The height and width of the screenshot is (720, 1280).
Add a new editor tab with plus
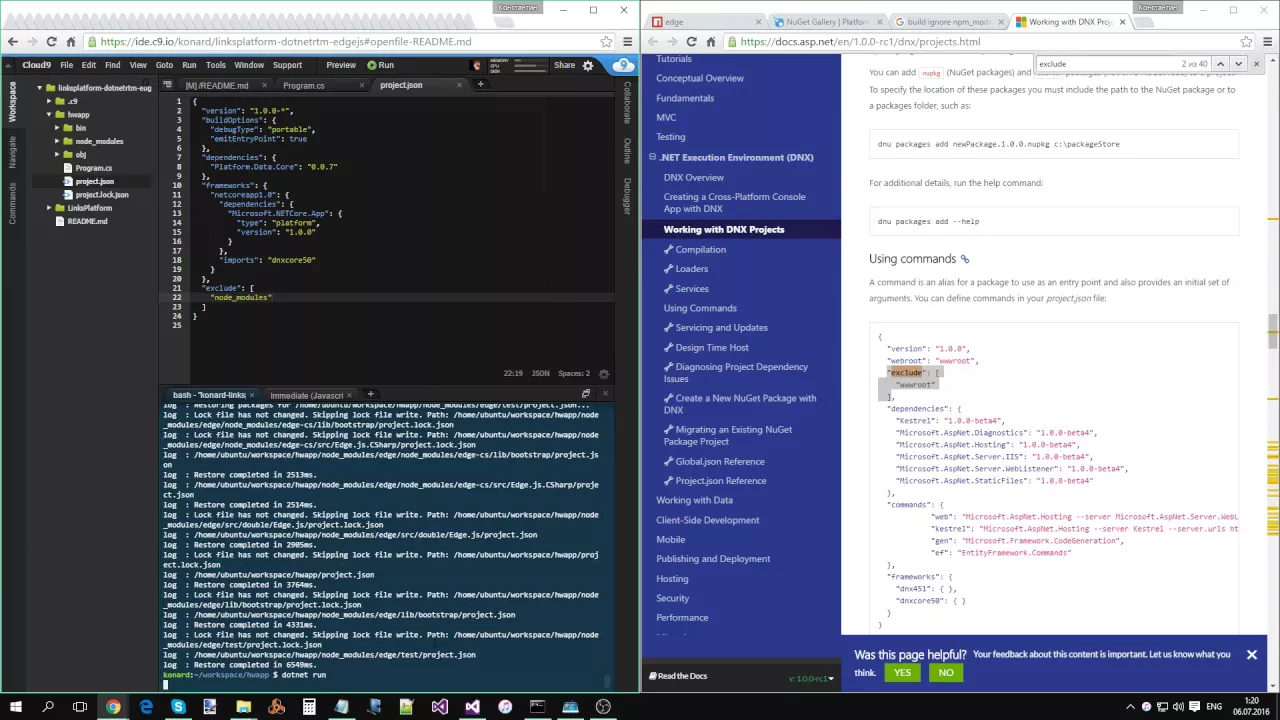point(480,85)
